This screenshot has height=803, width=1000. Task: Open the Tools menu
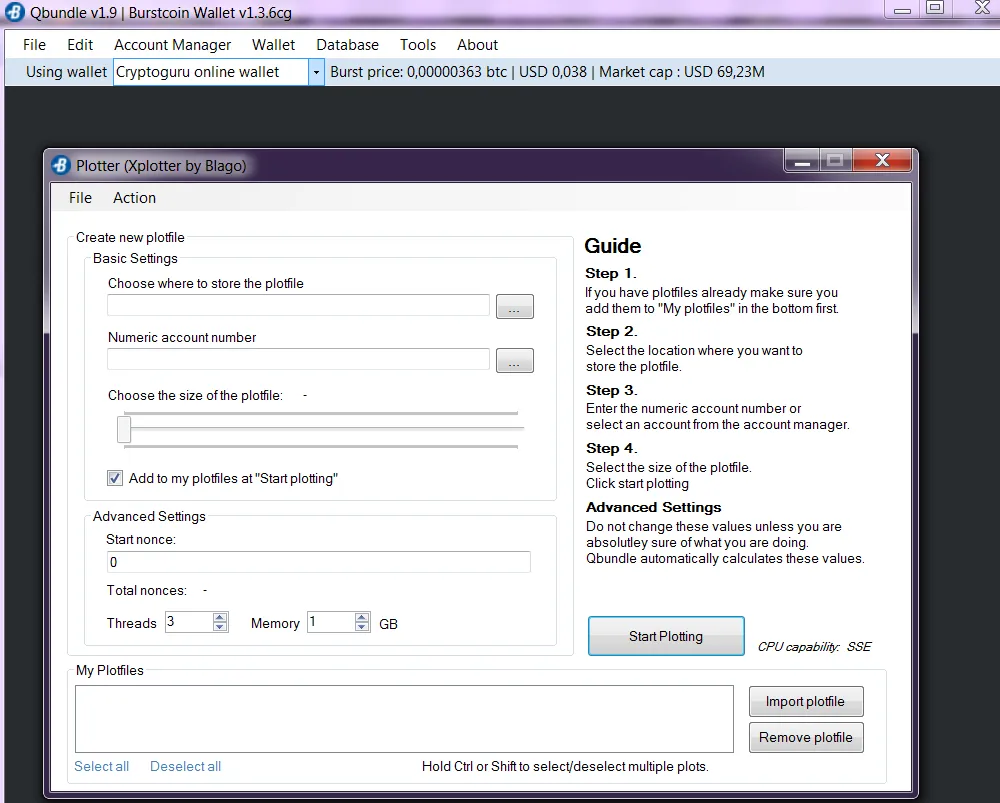click(x=418, y=45)
